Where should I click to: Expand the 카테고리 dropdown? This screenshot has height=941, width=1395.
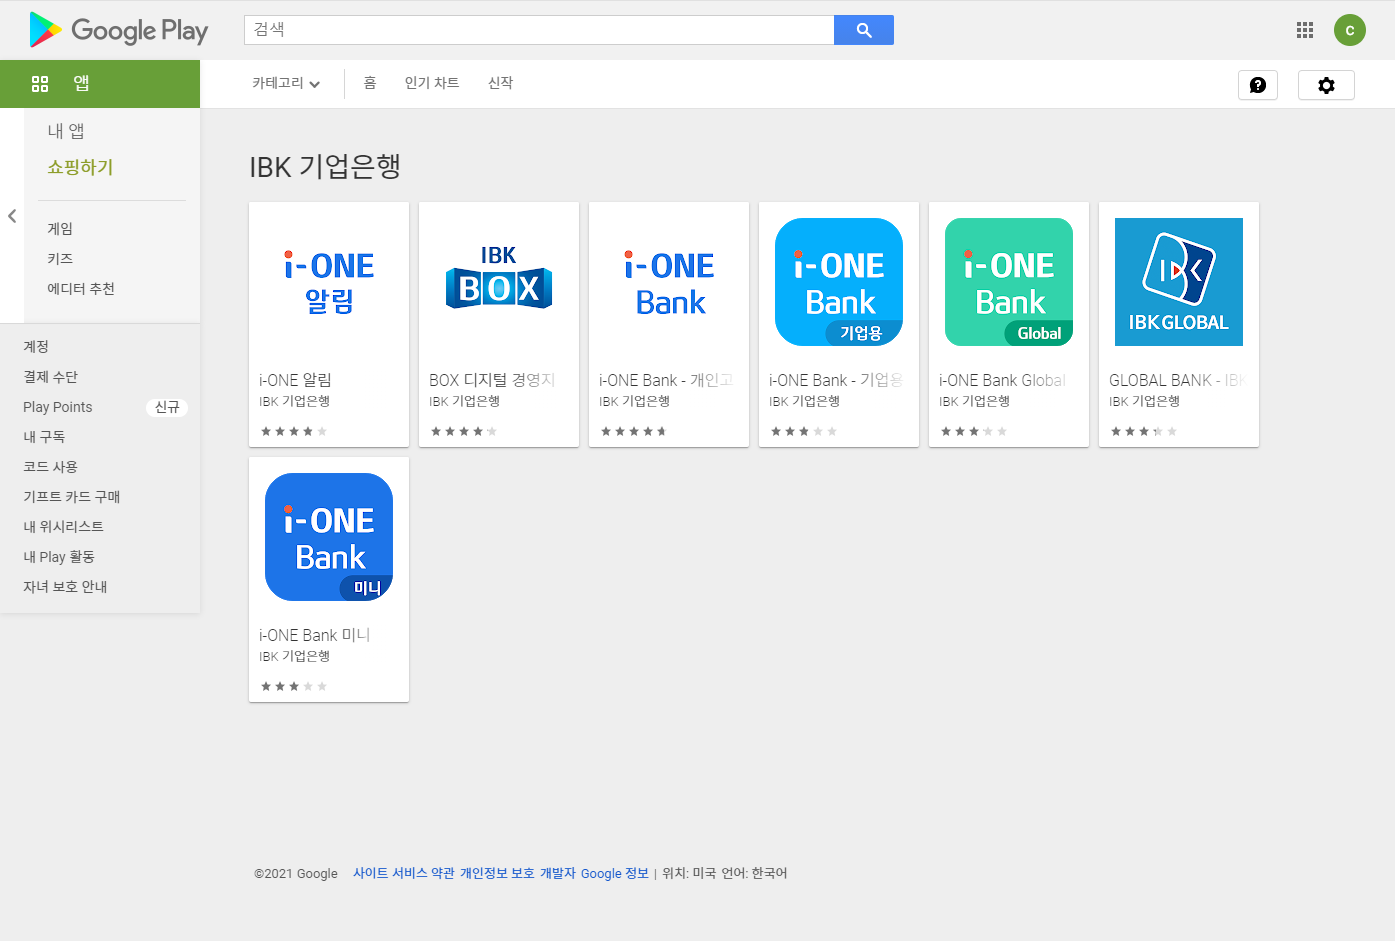coord(286,83)
